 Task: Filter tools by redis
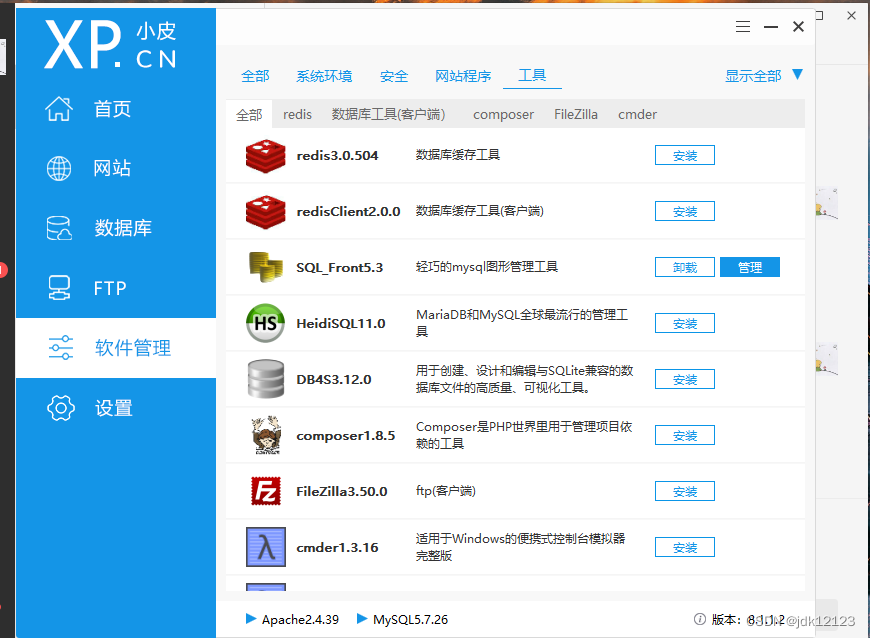coord(297,114)
